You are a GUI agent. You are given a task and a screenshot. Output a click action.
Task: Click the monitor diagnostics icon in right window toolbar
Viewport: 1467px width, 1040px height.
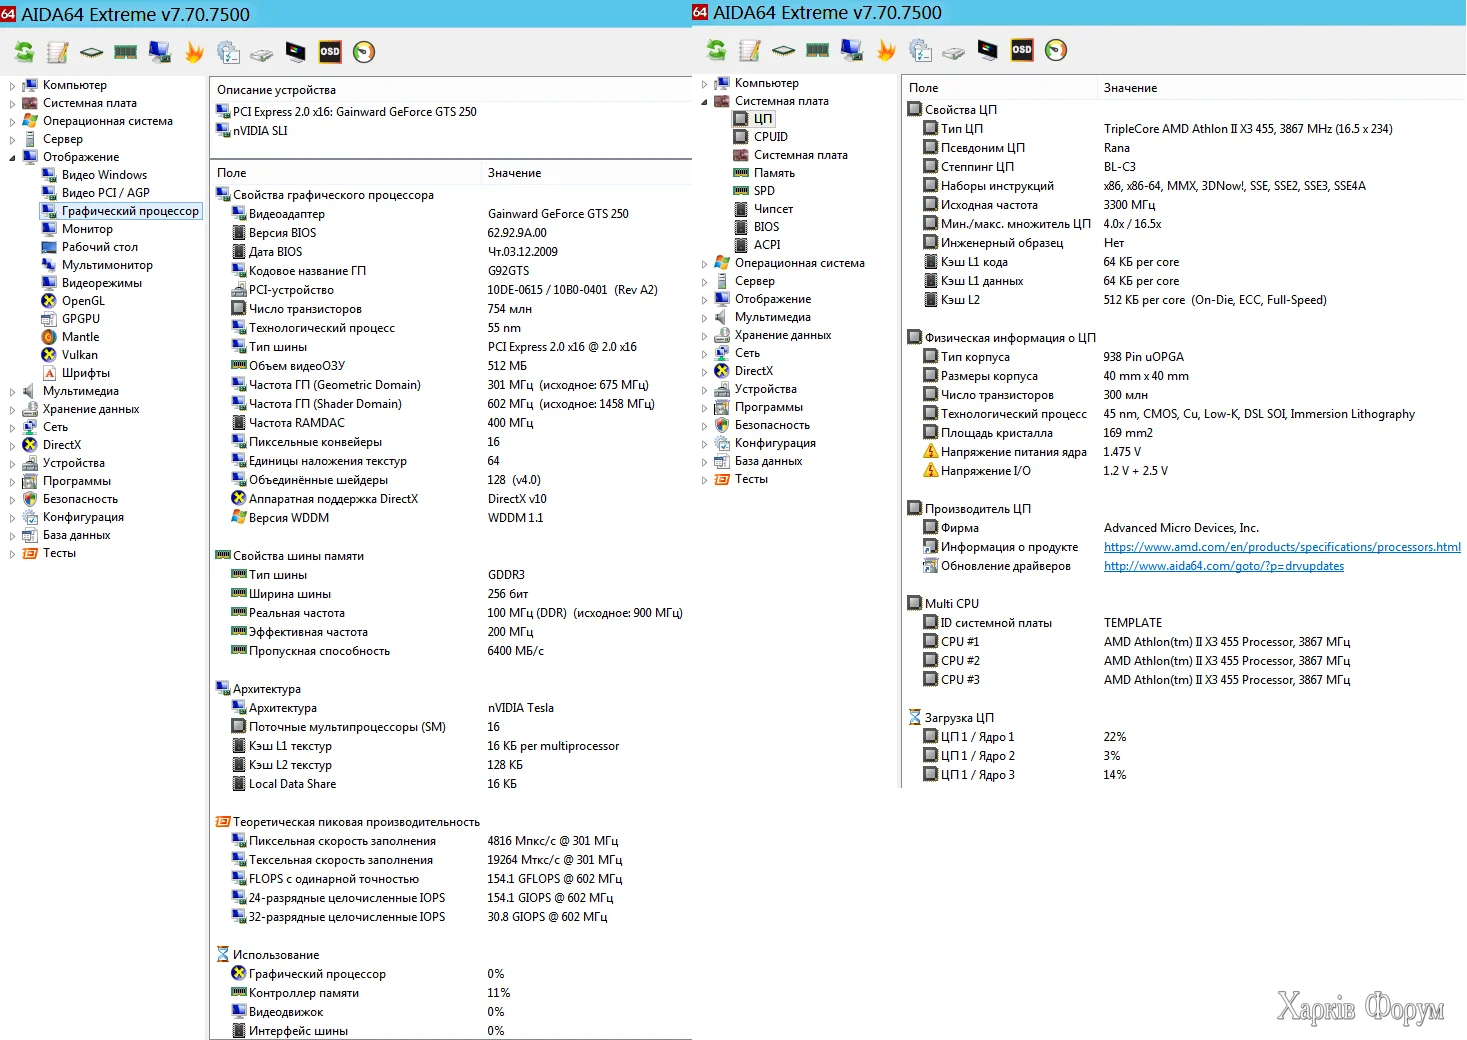(x=988, y=50)
